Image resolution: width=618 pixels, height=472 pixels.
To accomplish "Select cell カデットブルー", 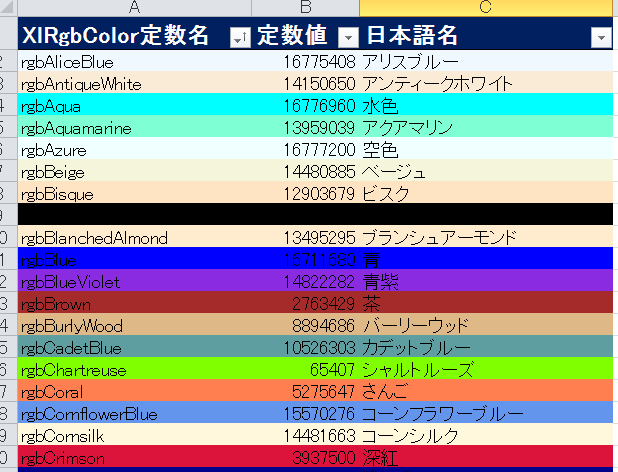I will [x=486, y=347].
